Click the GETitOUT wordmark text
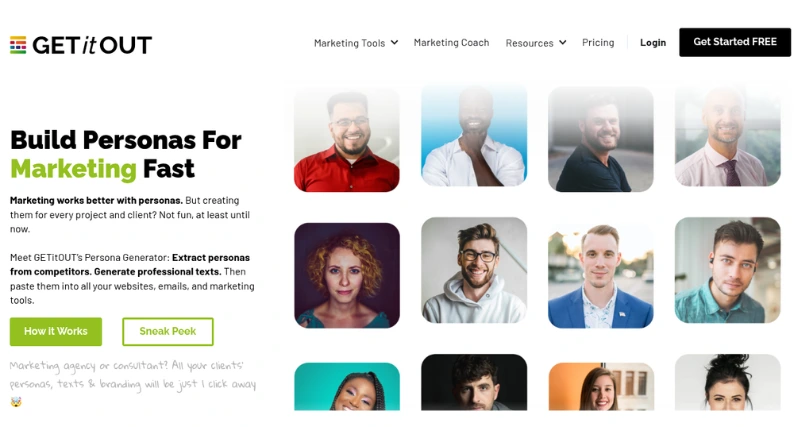Image resolution: width=800 pixels, height=427 pixels. pos(92,45)
